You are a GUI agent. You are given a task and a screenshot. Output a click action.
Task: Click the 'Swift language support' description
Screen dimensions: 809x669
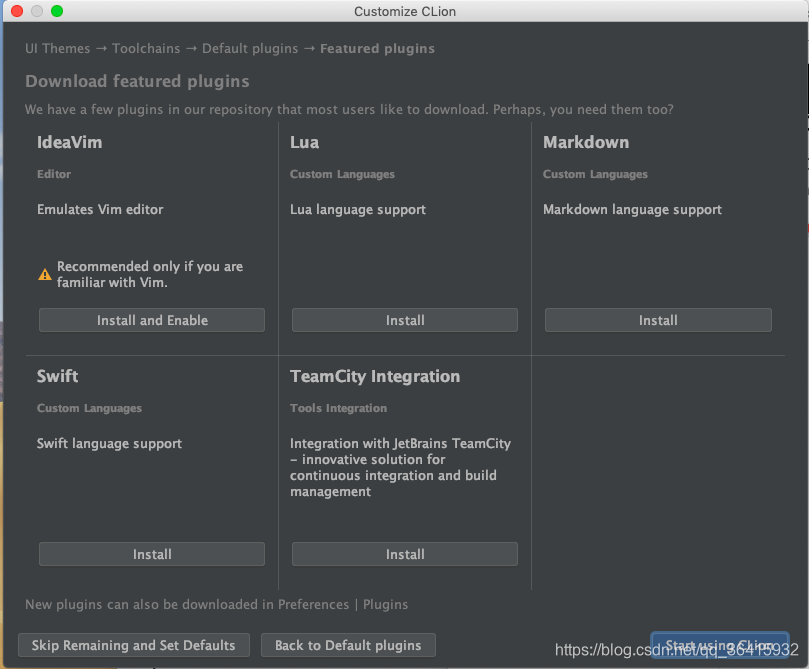coord(109,444)
